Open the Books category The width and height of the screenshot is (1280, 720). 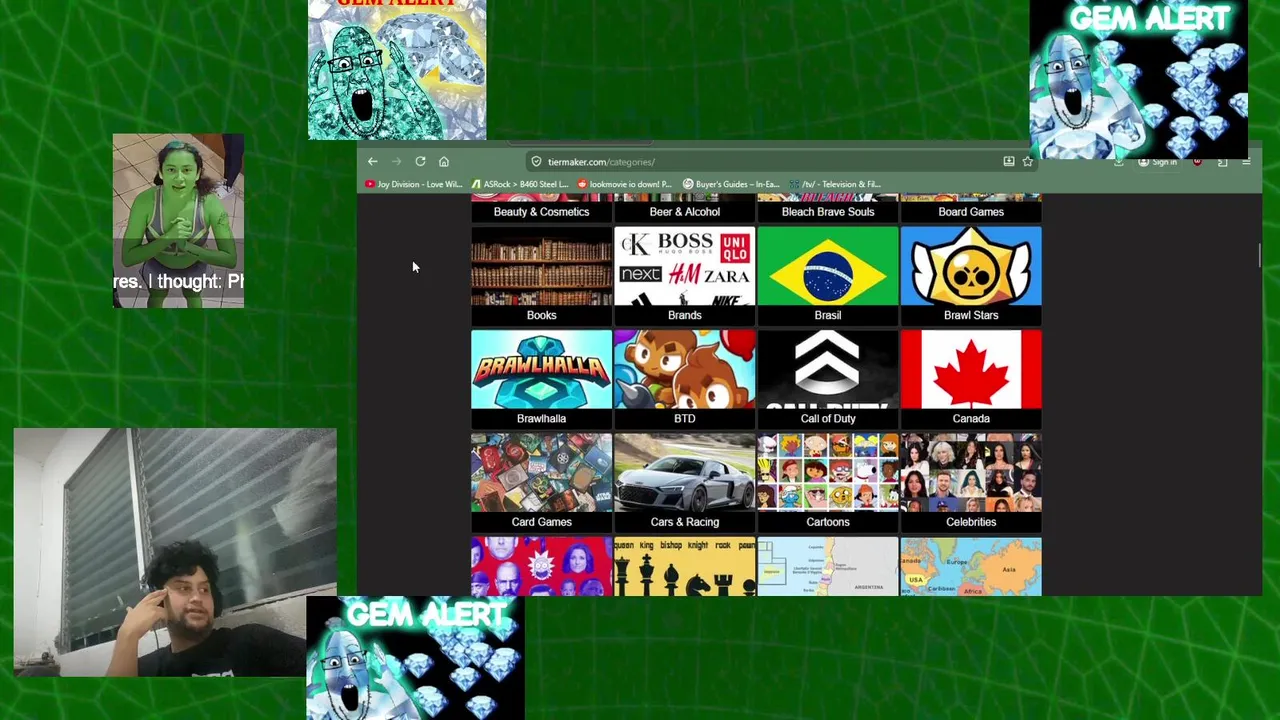click(541, 276)
